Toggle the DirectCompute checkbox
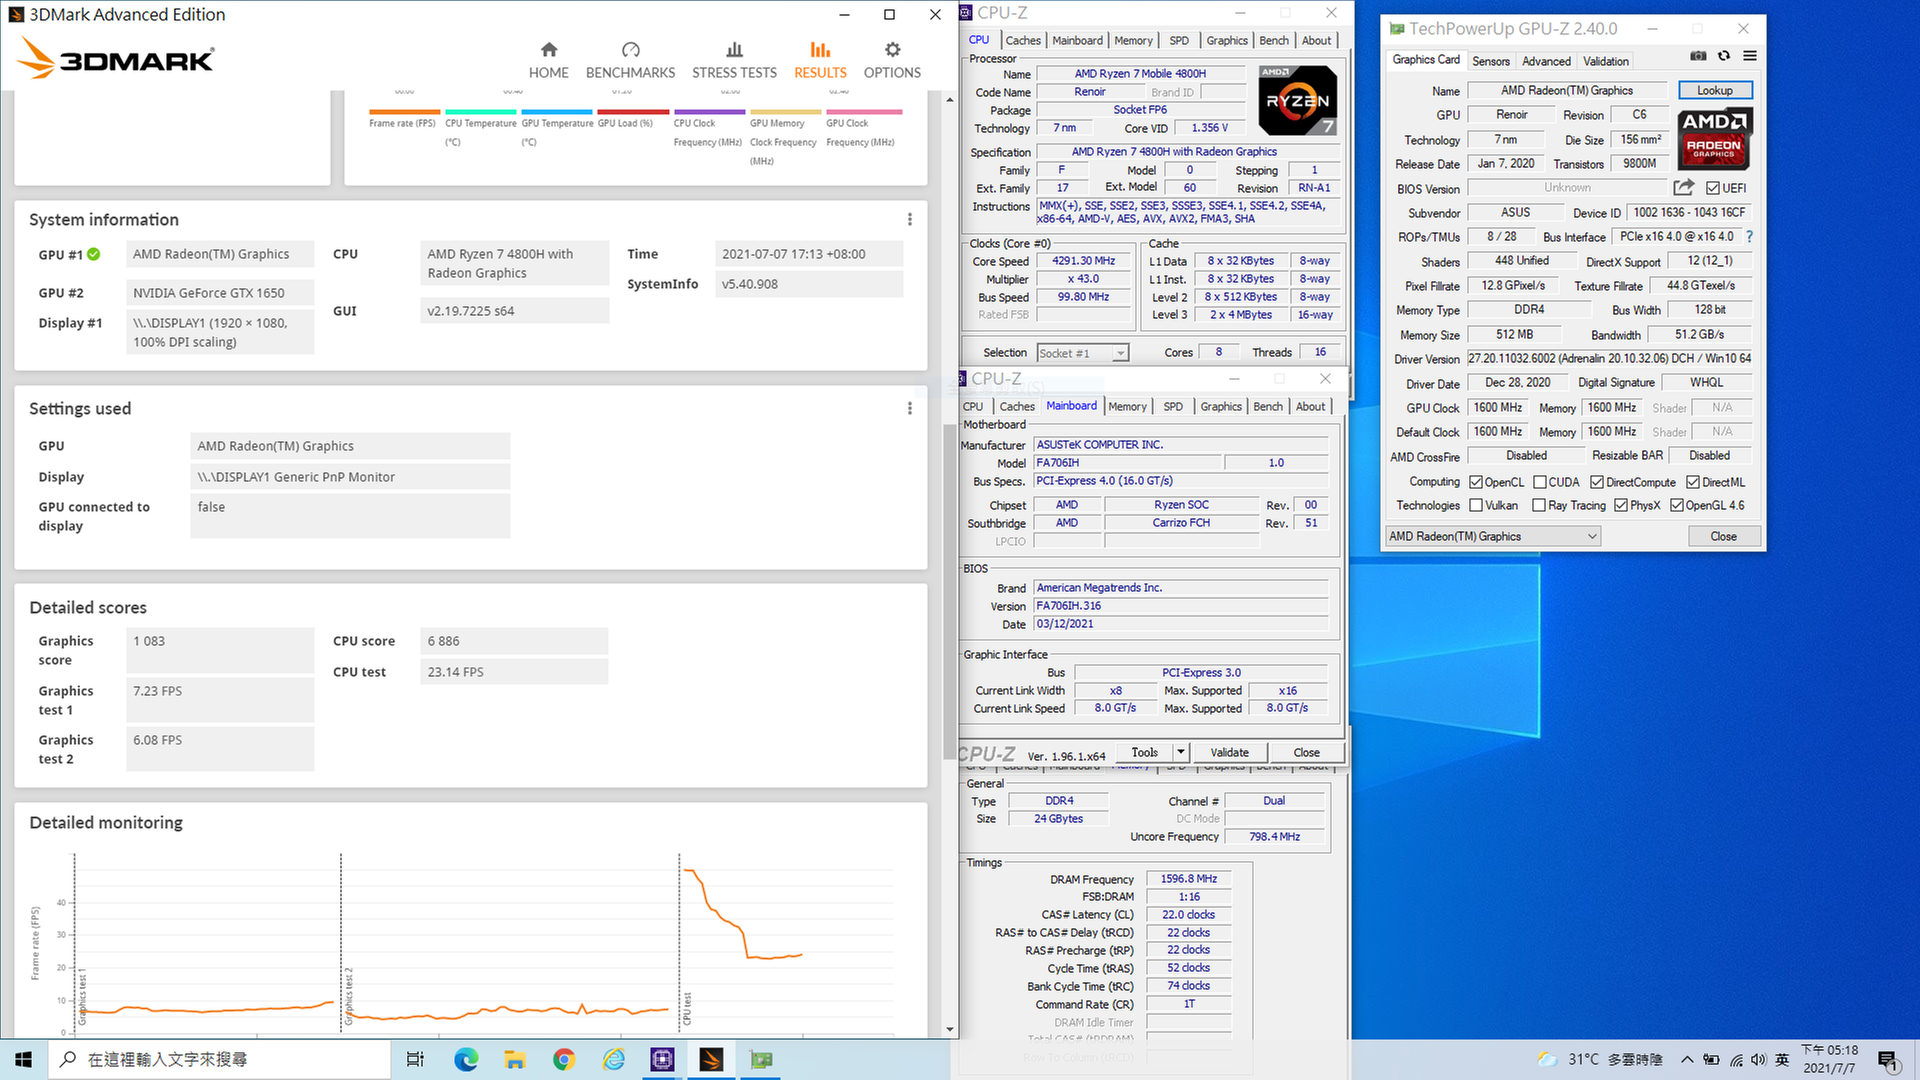1920x1080 pixels. pos(1597,482)
